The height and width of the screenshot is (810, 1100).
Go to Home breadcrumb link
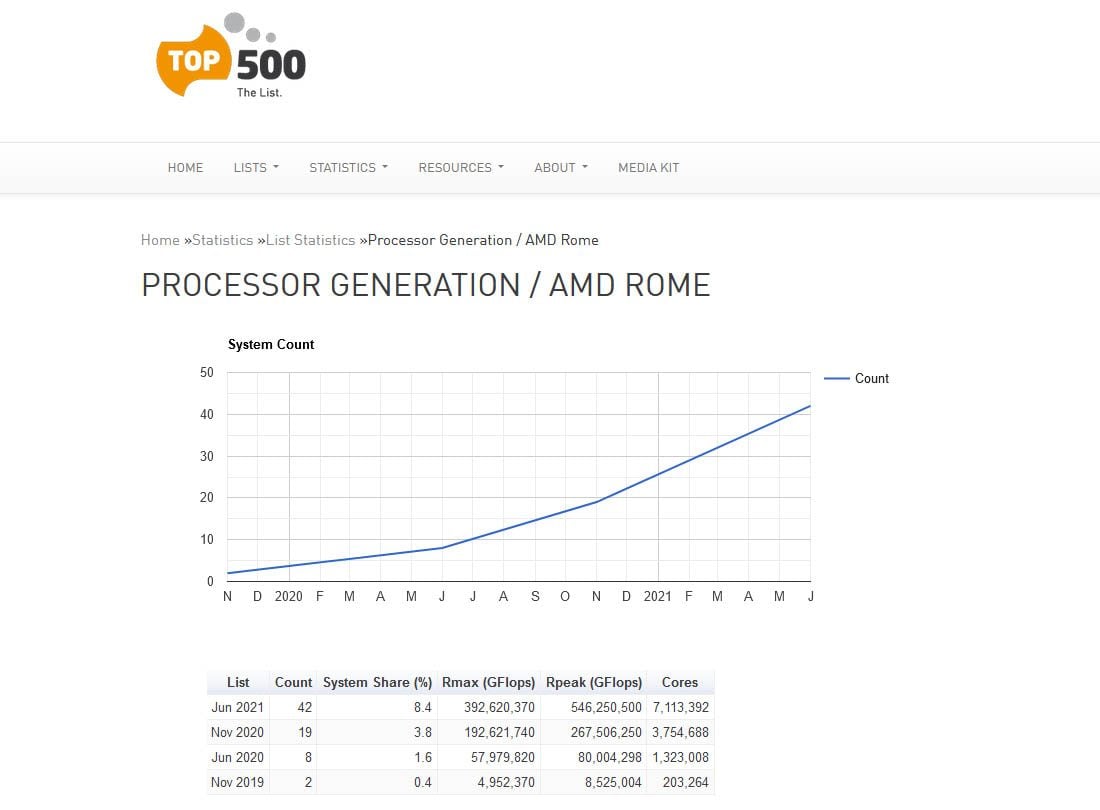pyautogui.click(x=160, y=240)
